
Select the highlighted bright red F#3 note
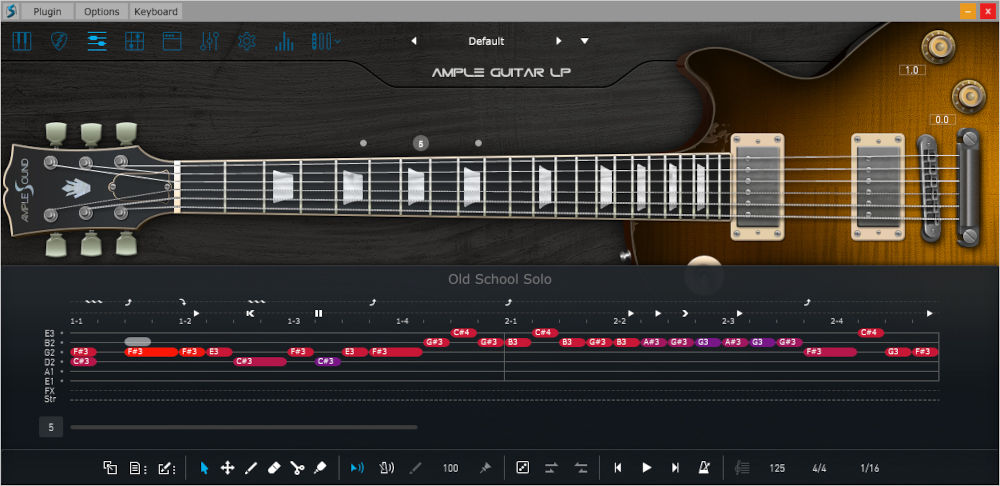[x=151, y=351]
